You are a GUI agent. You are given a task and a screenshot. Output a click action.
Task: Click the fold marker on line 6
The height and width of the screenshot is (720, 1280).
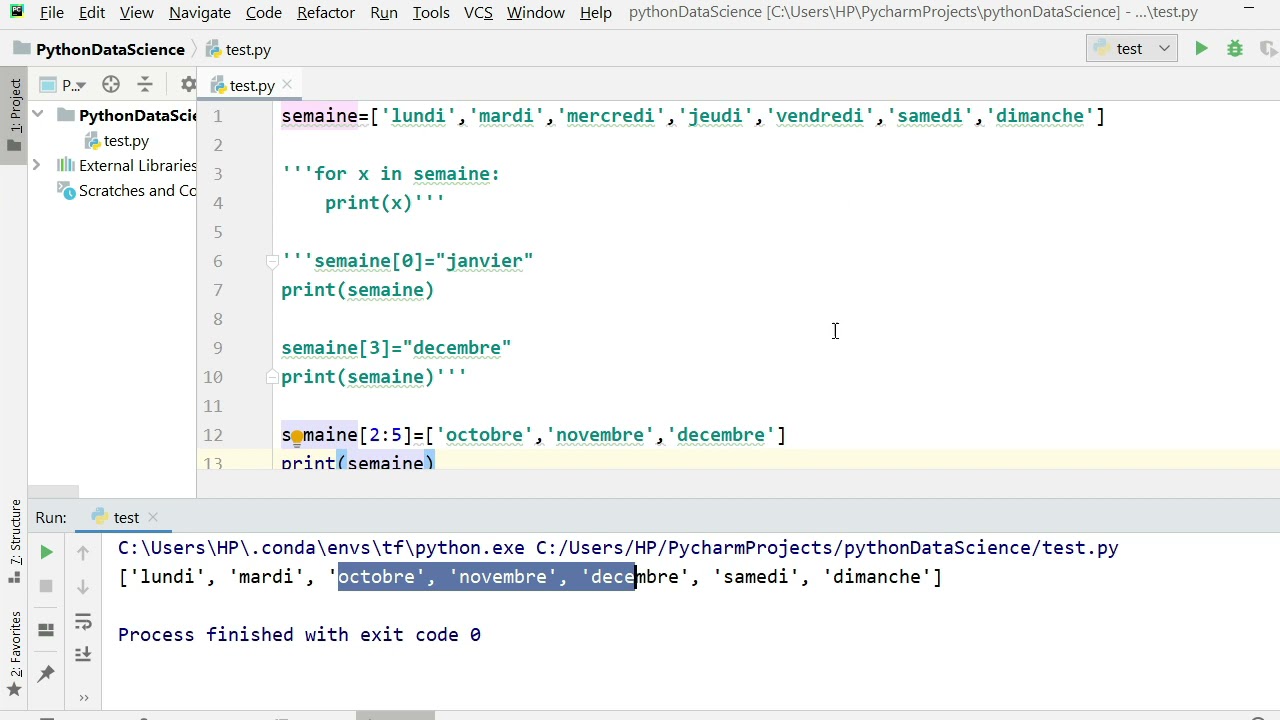pos(271,261)
